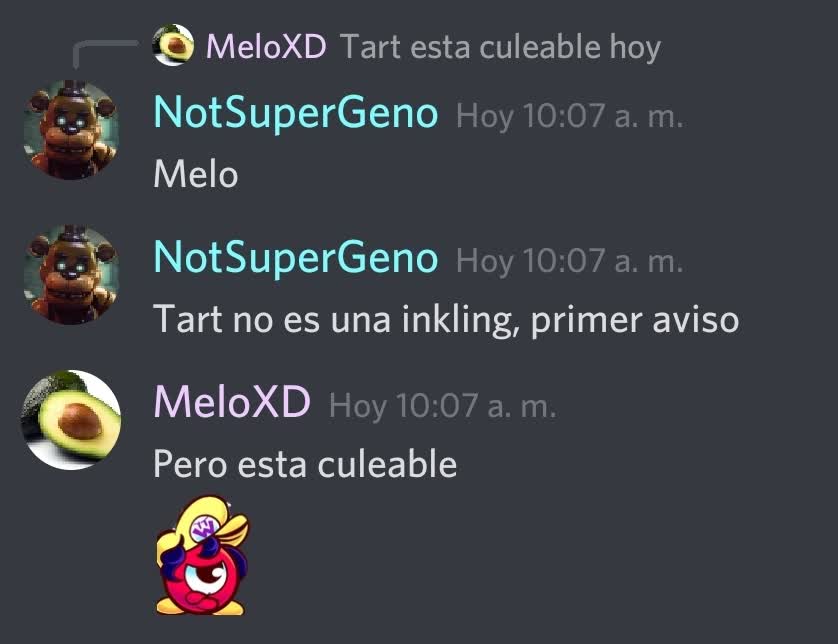Select the 'Melo' message text

tap(196, 174)
